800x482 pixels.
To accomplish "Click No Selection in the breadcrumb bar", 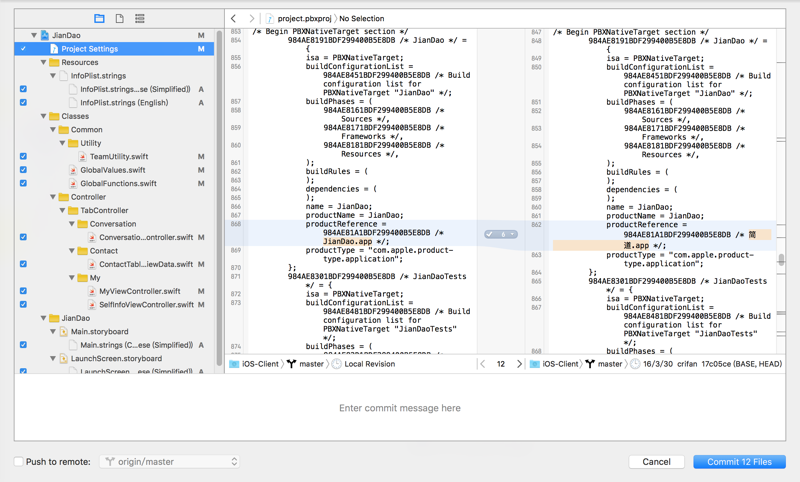I will pyautogui.click(x=361, y=18).
